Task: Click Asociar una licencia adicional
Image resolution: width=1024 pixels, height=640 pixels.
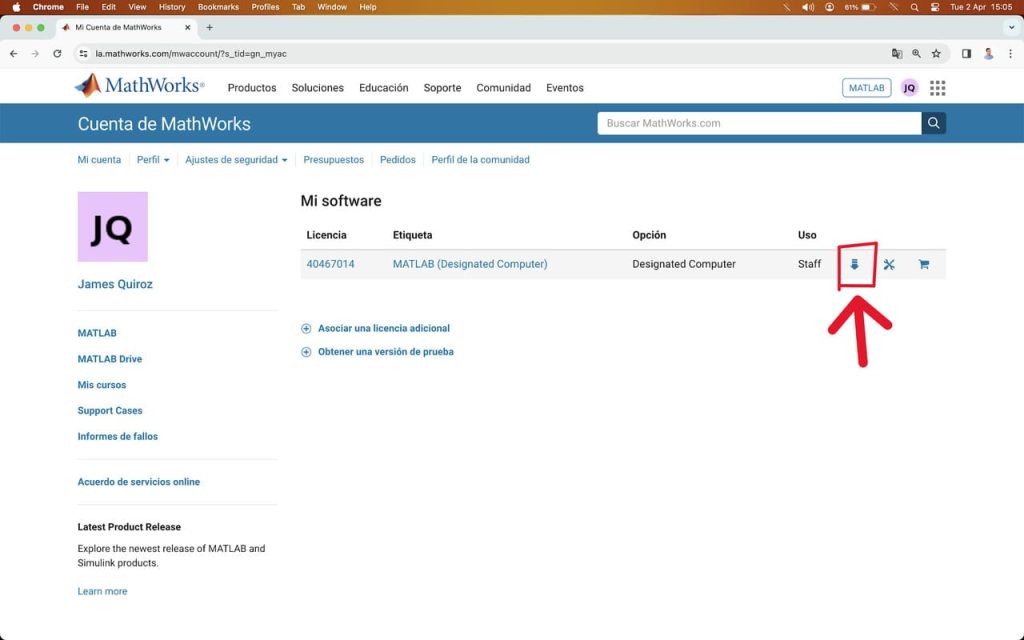Action: [x=384, y=328]
